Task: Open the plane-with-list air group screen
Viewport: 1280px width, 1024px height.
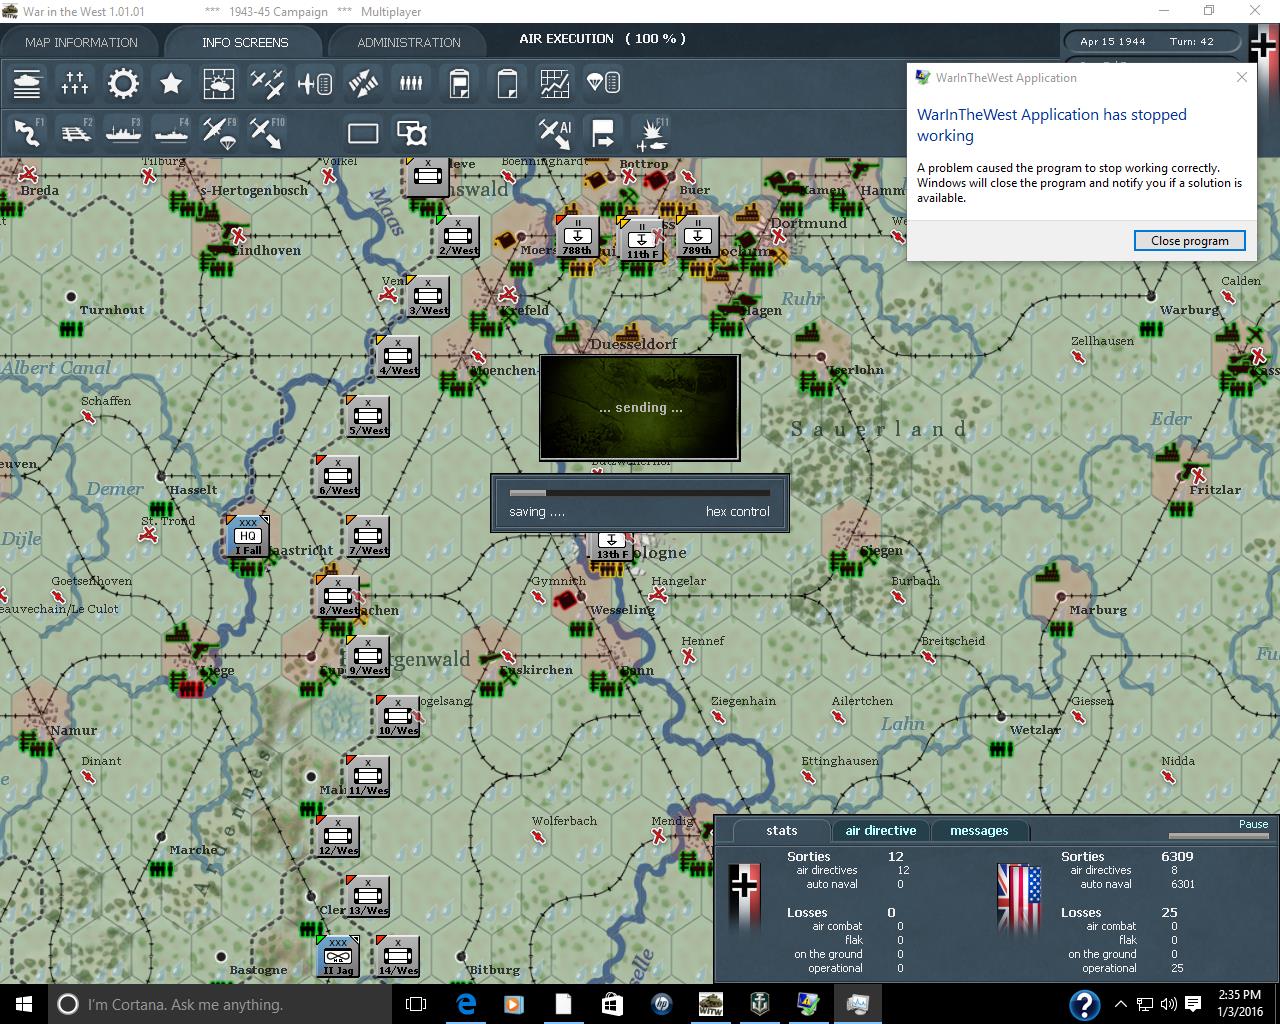Action: pyautogui.click(x=315, y=83)
